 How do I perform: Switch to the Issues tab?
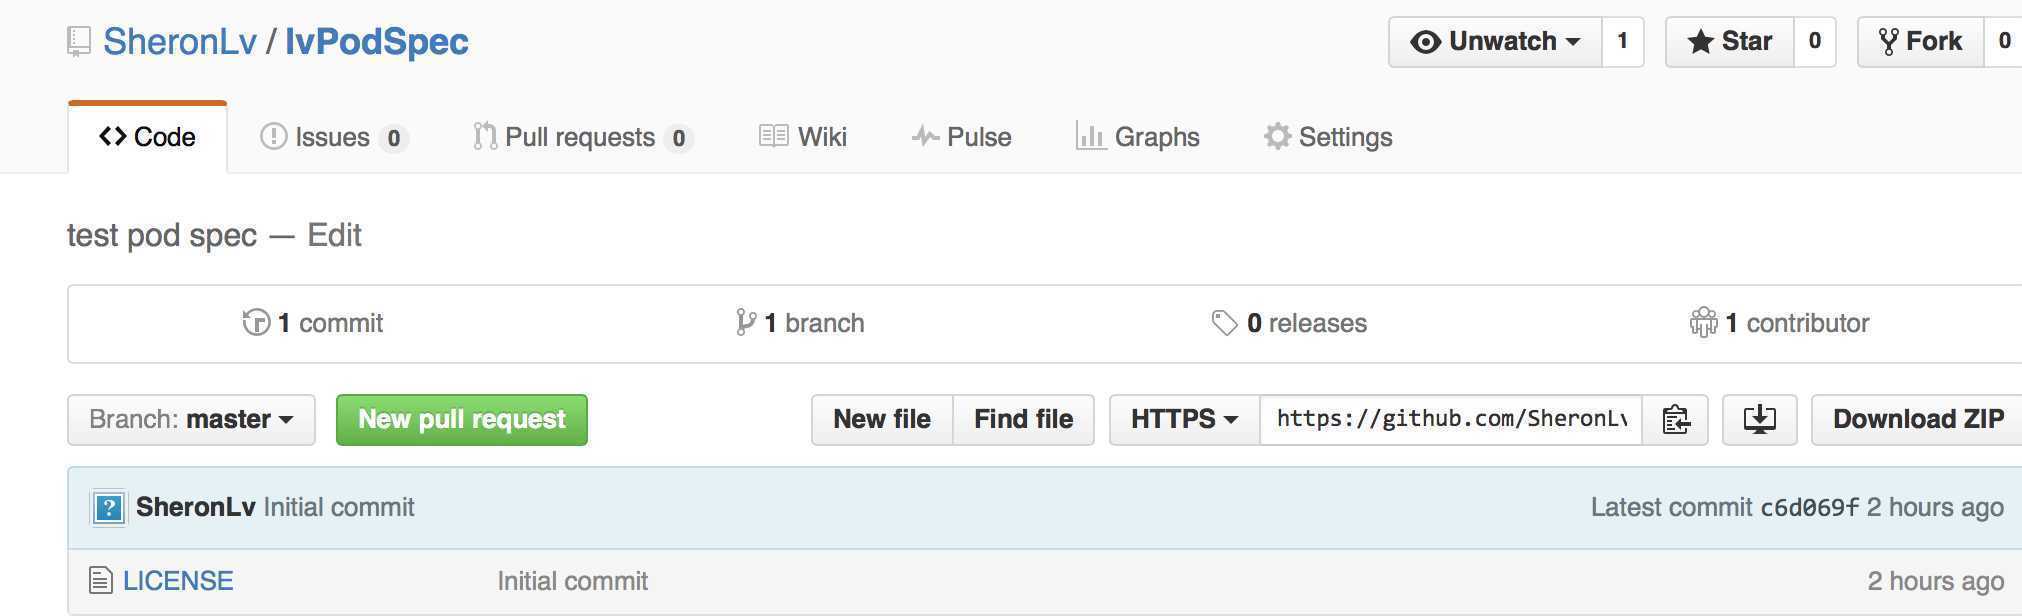pyautogui.click(x=333, y=137)
